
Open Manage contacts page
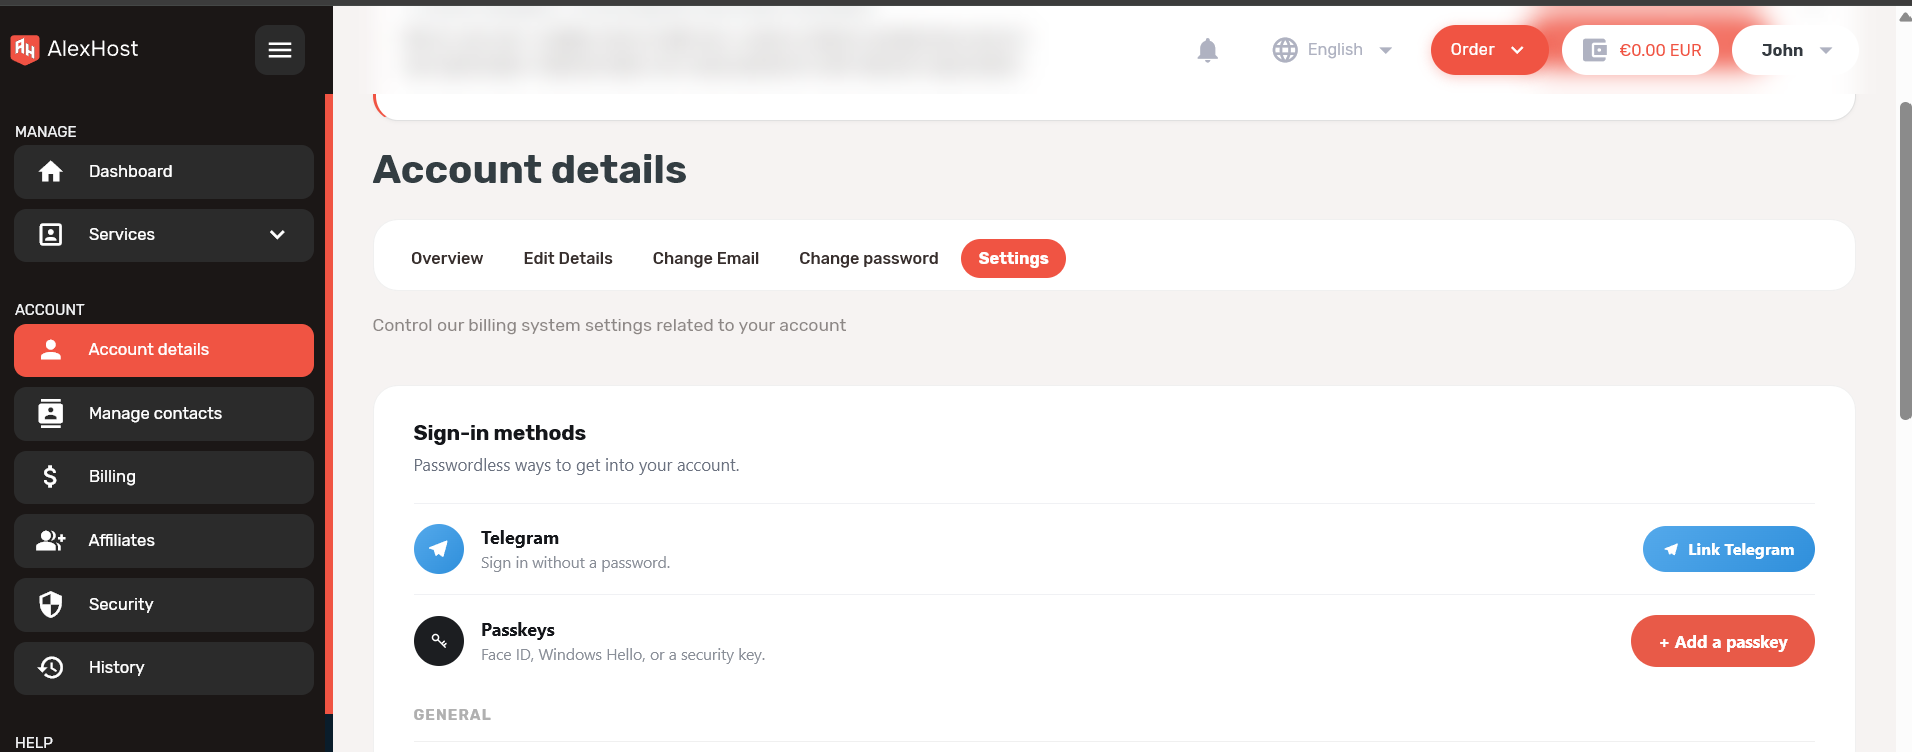(164, 413)
